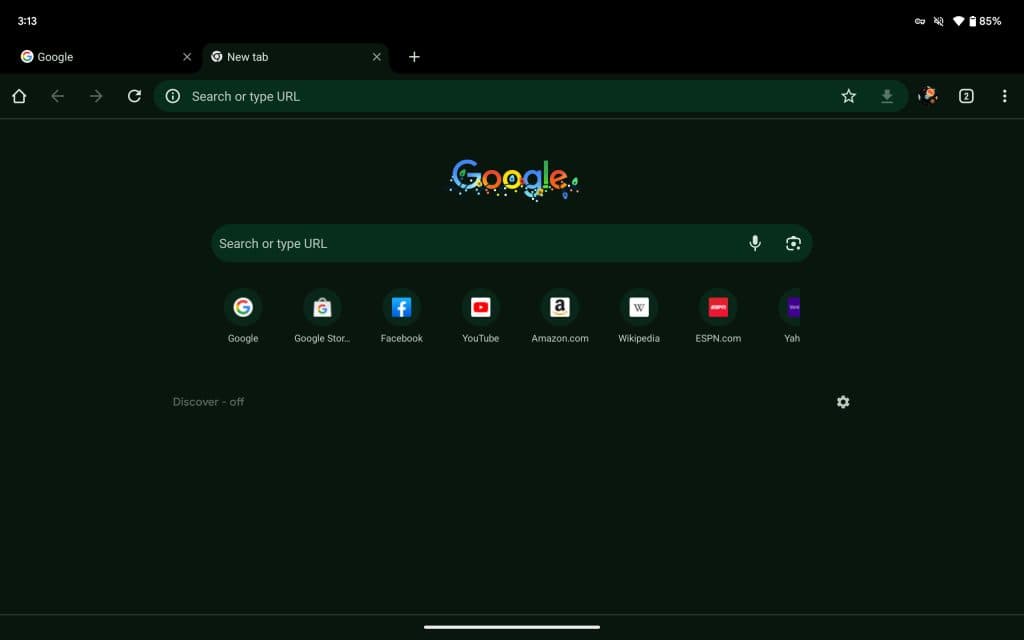Reload the current page
This screenshot has height=640, width=1024.
135,96
